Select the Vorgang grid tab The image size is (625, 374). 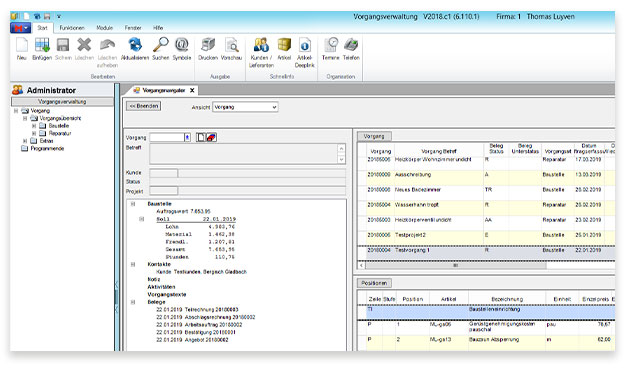[x=374, y=136]
